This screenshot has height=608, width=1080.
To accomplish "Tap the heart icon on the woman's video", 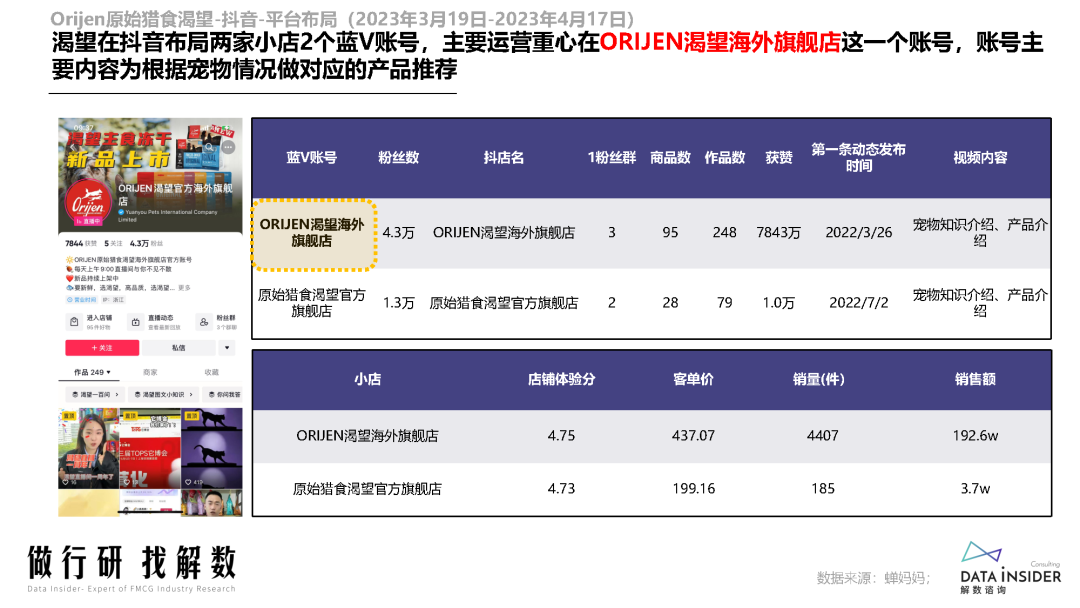I will [x=65, y=483].
